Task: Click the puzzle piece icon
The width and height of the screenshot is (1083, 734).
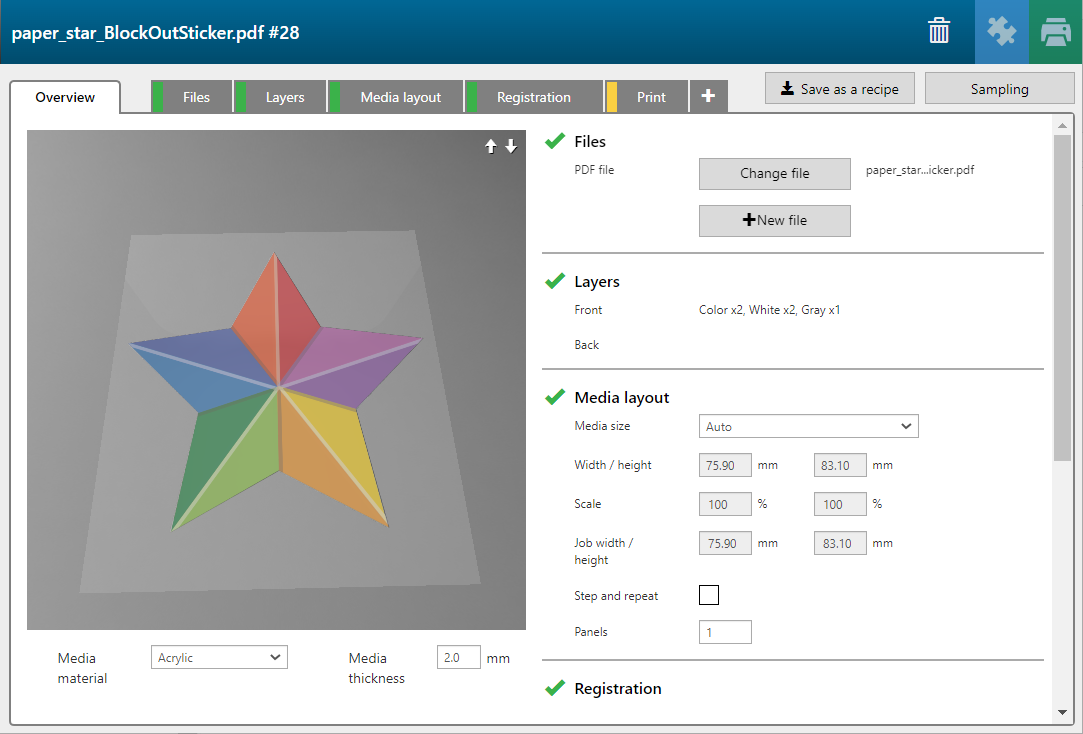Action: point(1001,32)
